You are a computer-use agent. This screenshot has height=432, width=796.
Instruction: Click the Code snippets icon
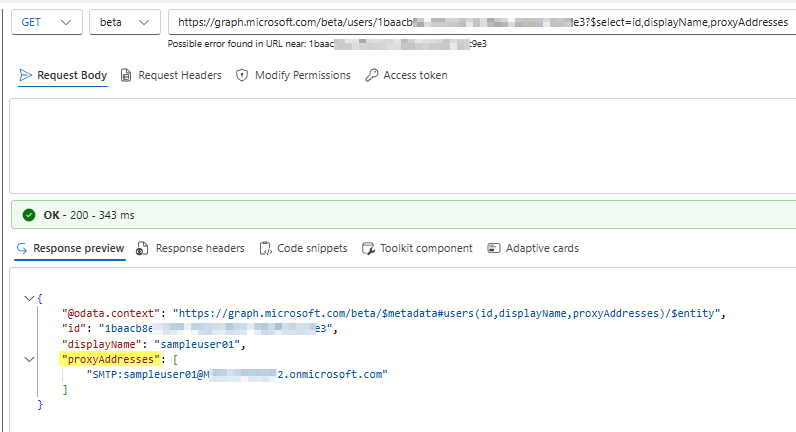tap(266, 248)
